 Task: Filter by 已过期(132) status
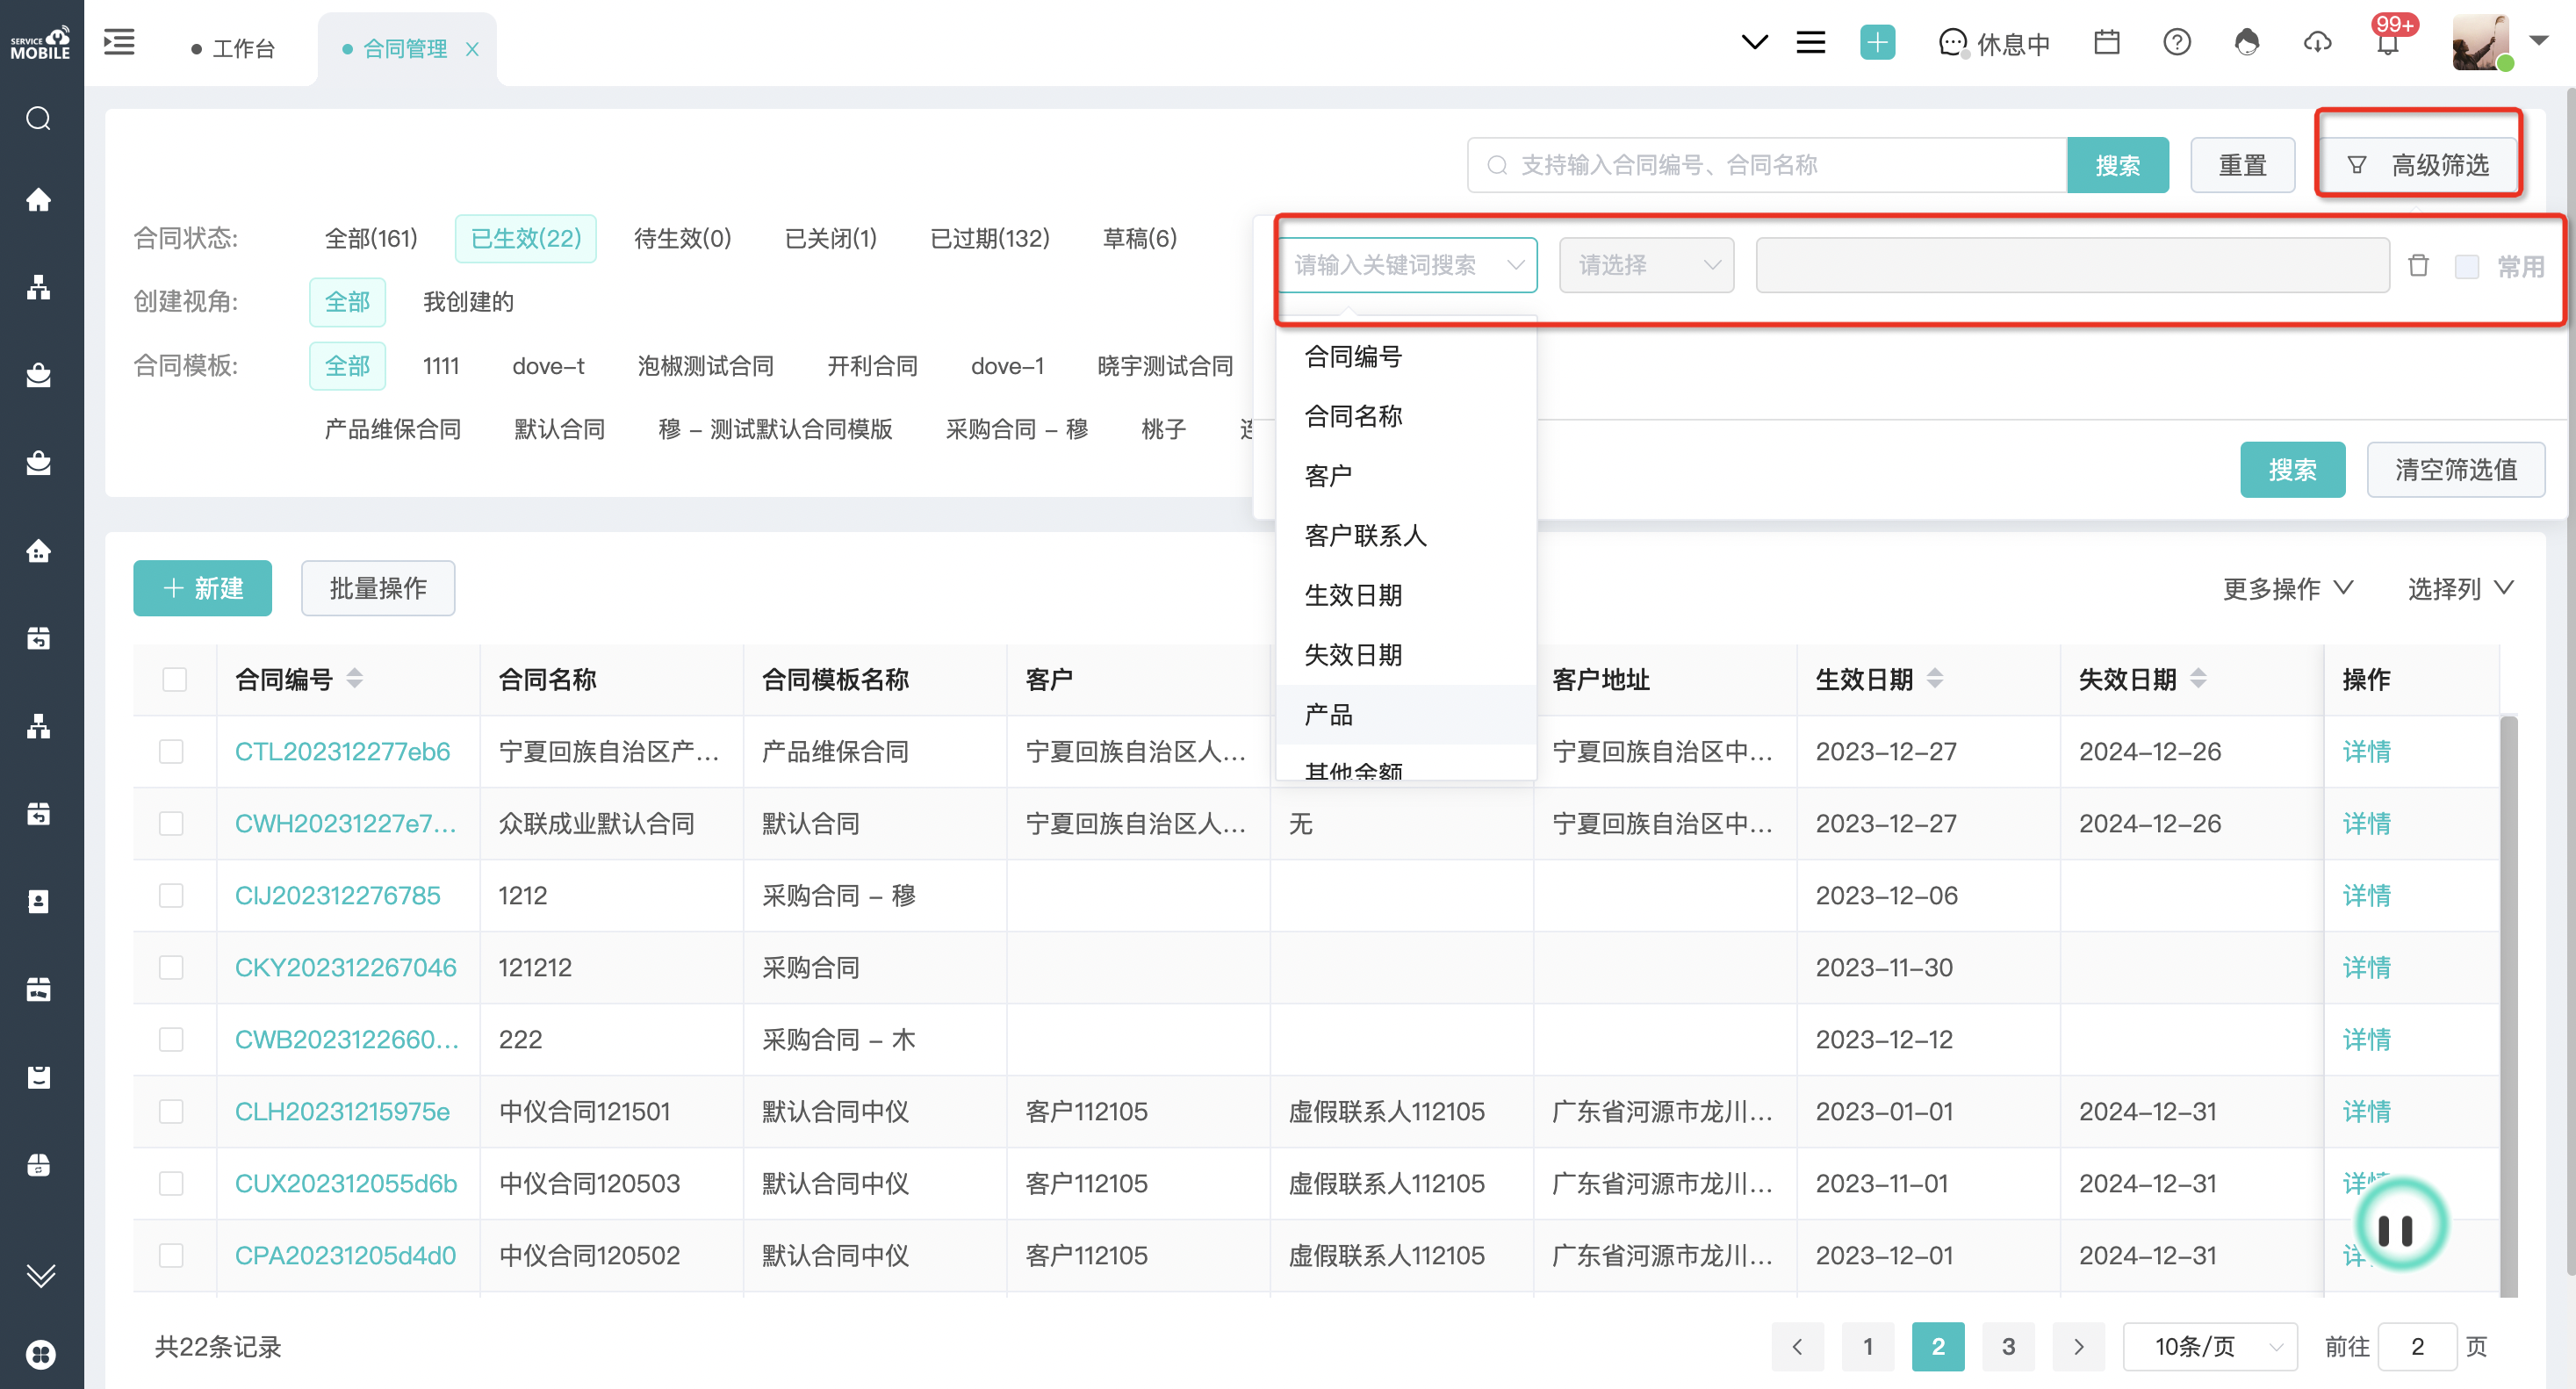click(x=990, y=238)
